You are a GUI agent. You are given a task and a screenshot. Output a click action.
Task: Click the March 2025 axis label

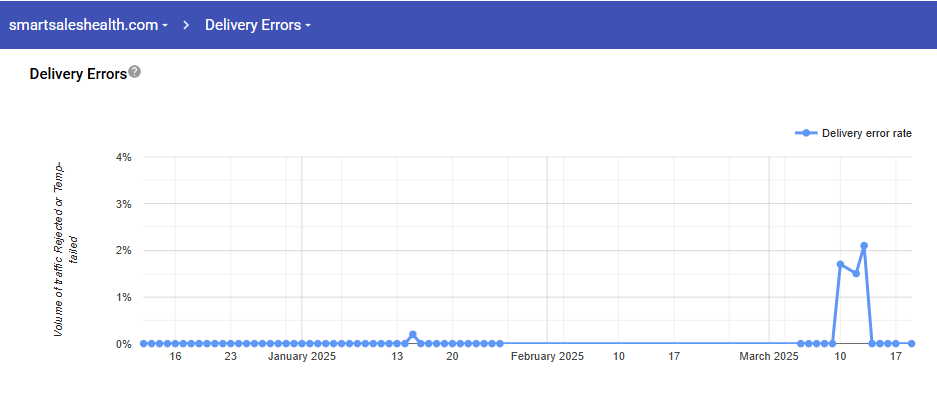click(769, 357)
